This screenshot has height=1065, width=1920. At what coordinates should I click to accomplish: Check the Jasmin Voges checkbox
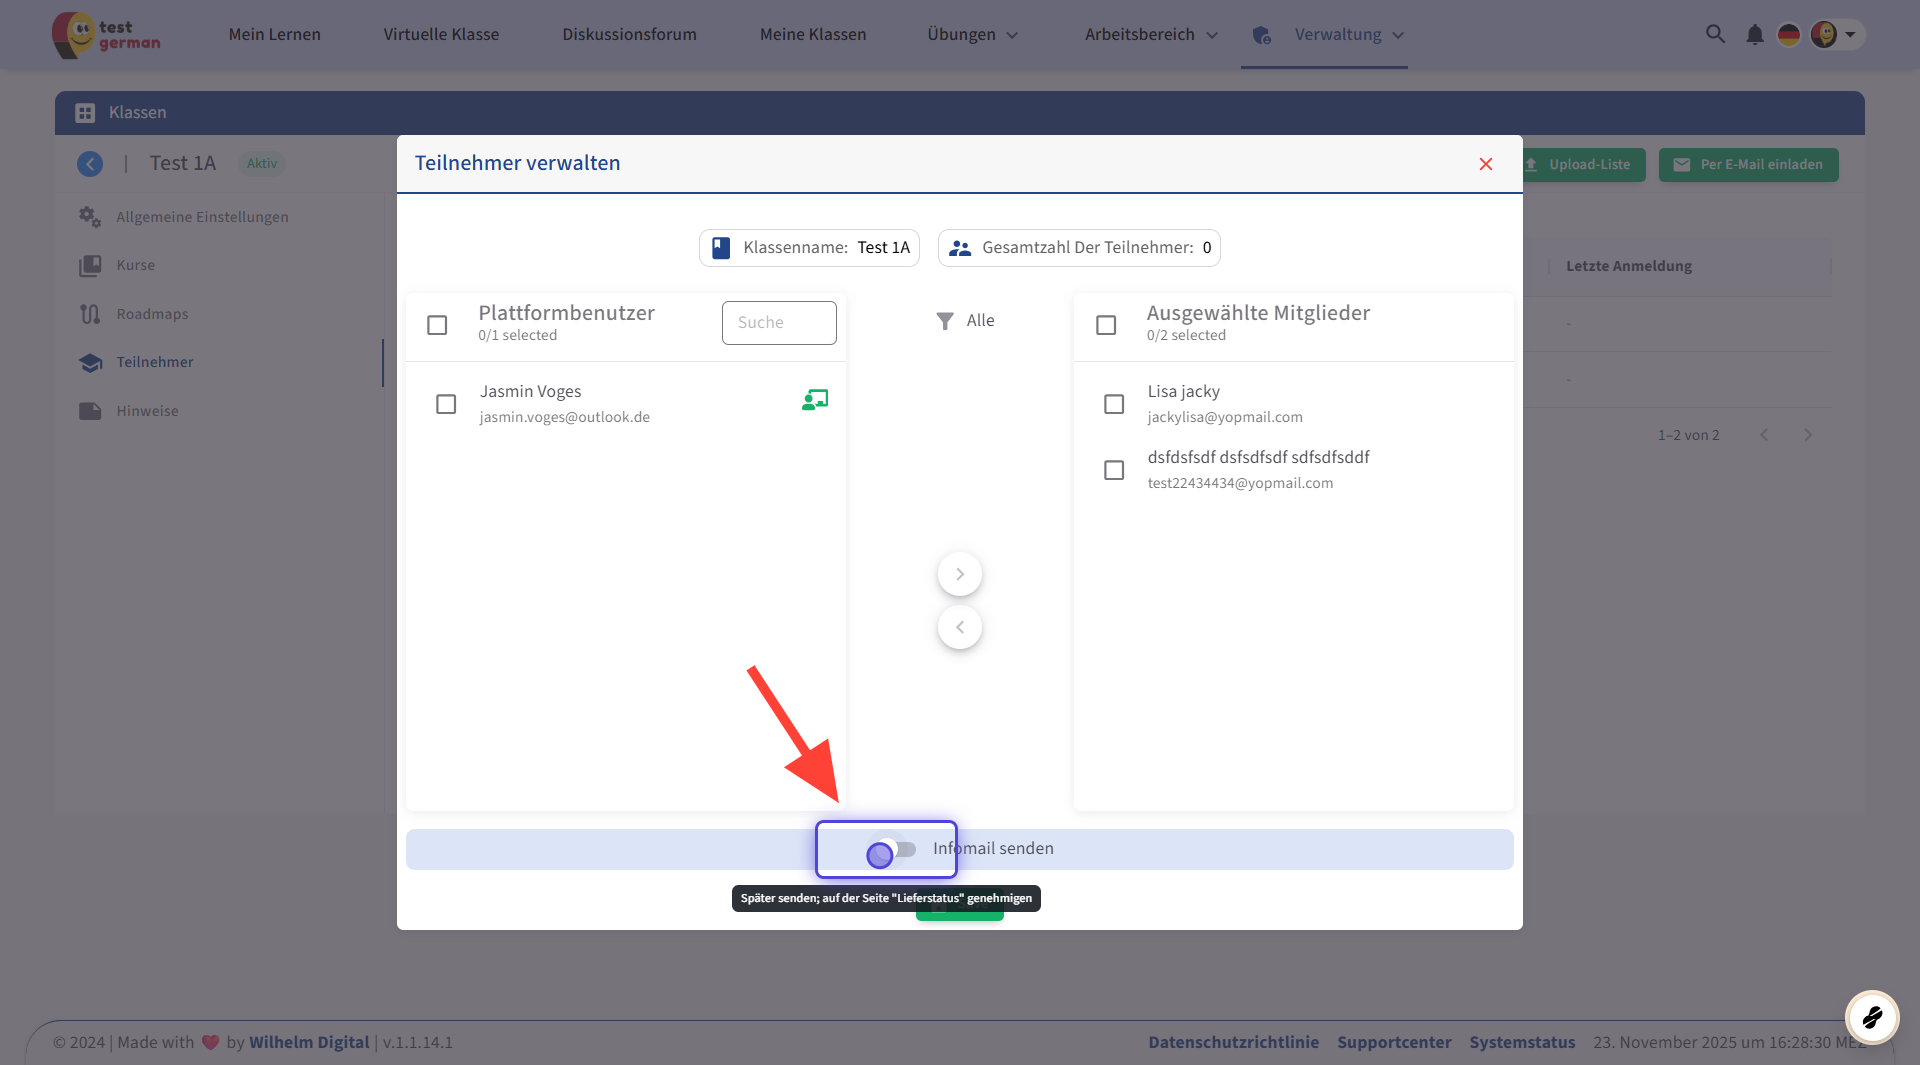[x=446, y=404]
